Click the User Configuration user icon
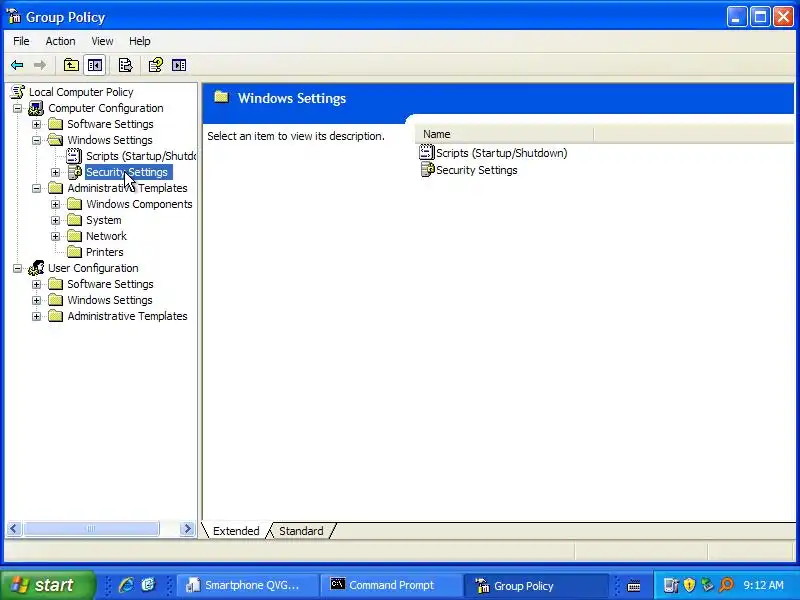800x600 pixels. click(x=36, y=268)
